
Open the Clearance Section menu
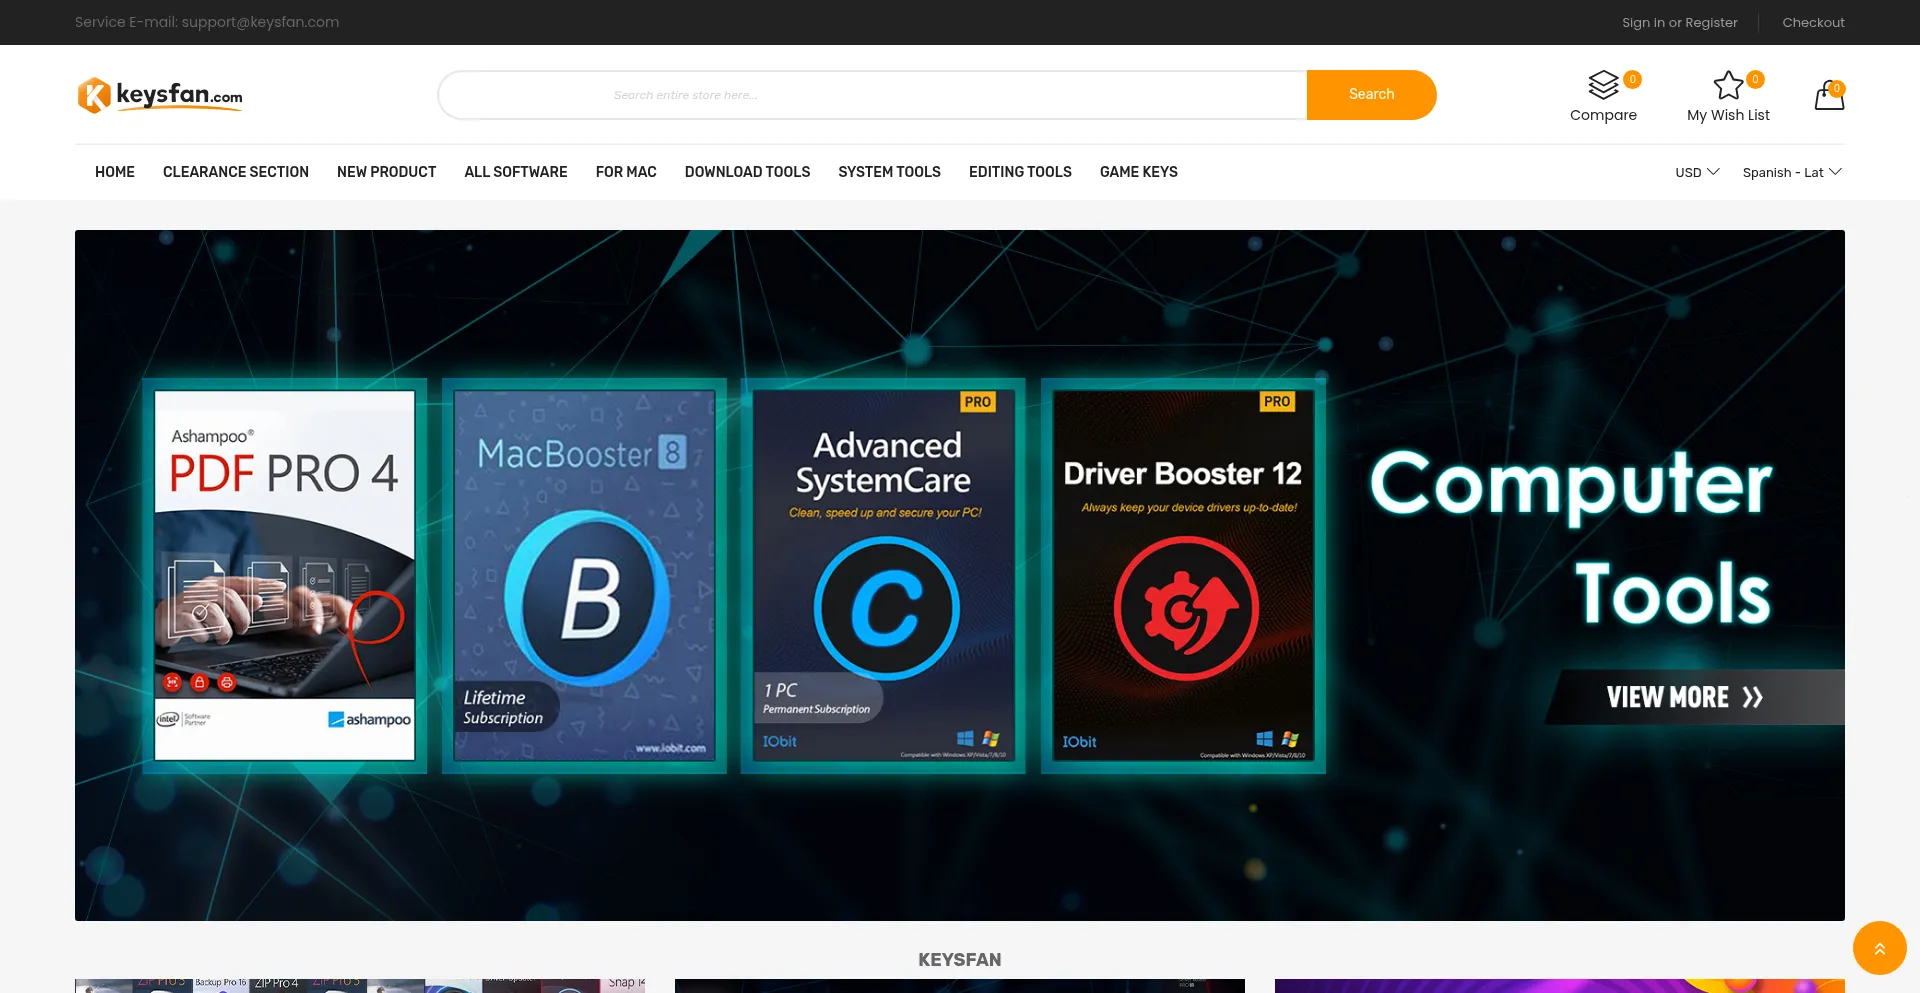[x=236, y=172]
